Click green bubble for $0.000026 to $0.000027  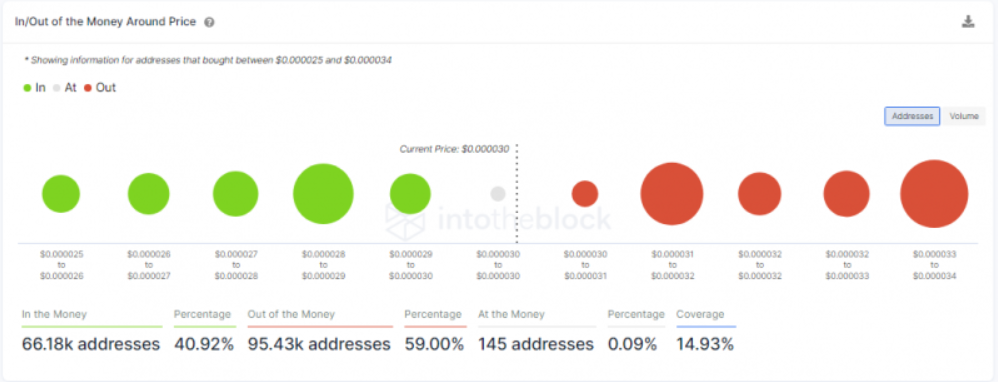pyautogui.click(x=149, y=194)
